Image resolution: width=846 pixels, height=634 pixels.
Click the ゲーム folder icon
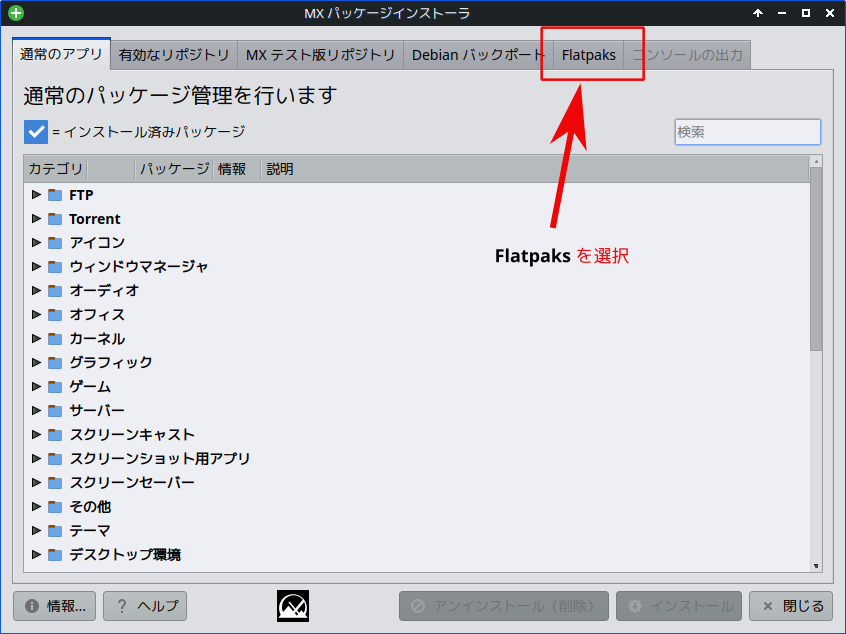[x=55, y=387]
